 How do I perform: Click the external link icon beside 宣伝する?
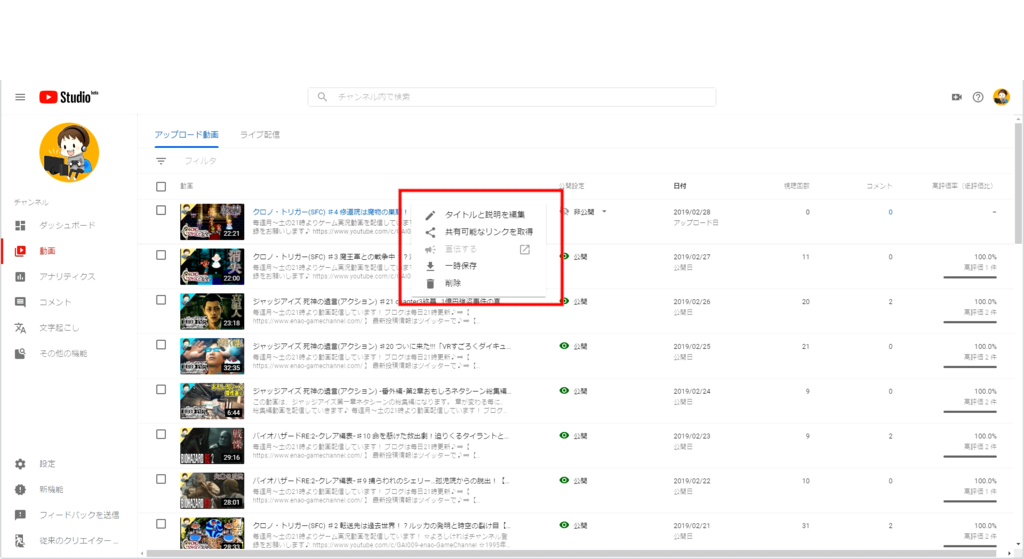(x=524, y=249)
